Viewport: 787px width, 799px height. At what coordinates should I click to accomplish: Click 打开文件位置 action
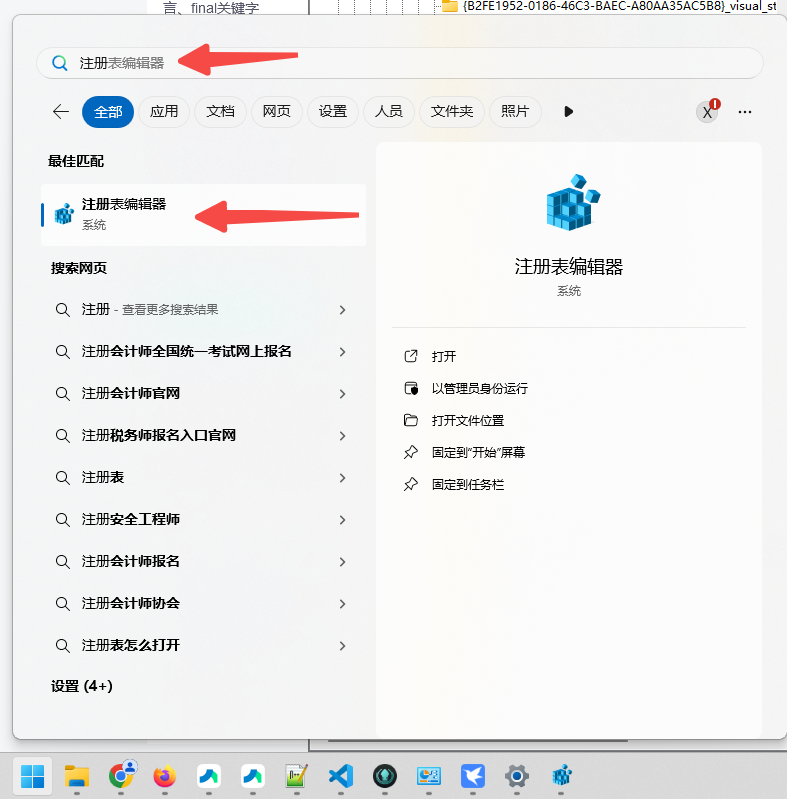point(467,420)
